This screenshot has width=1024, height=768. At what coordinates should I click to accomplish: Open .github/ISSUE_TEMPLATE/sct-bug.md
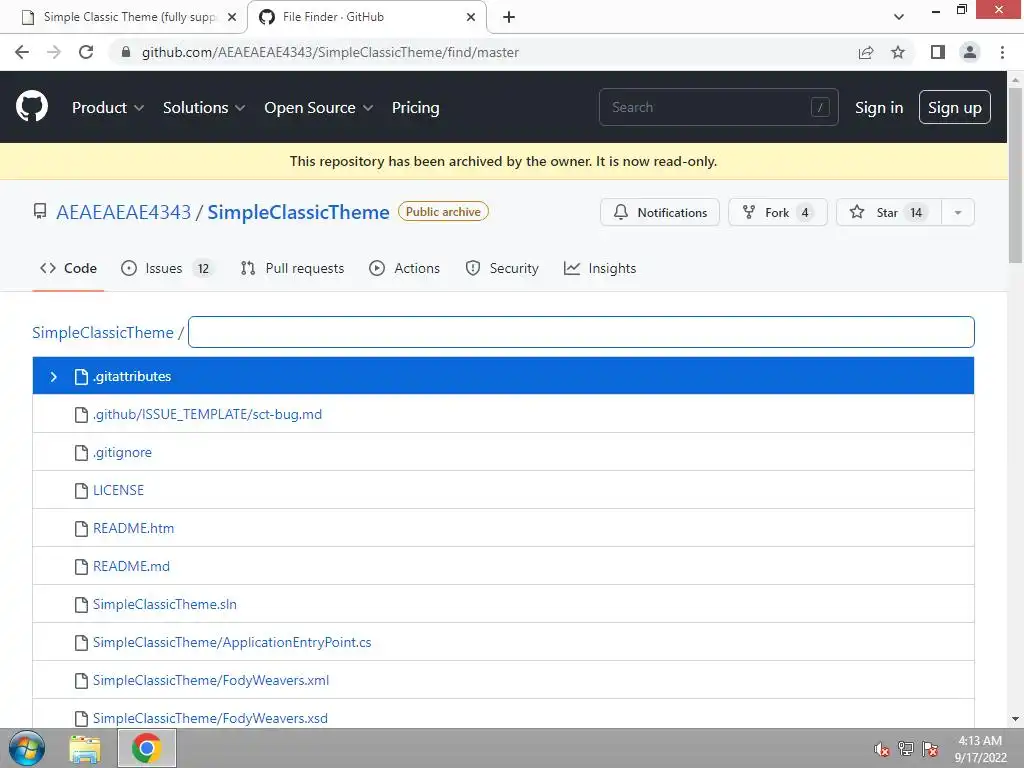pyautogui.click(x=207, y=415)
